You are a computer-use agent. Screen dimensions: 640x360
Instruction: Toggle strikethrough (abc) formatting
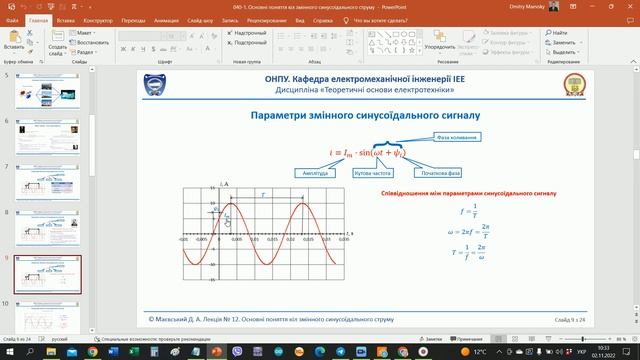click(163, 49)
